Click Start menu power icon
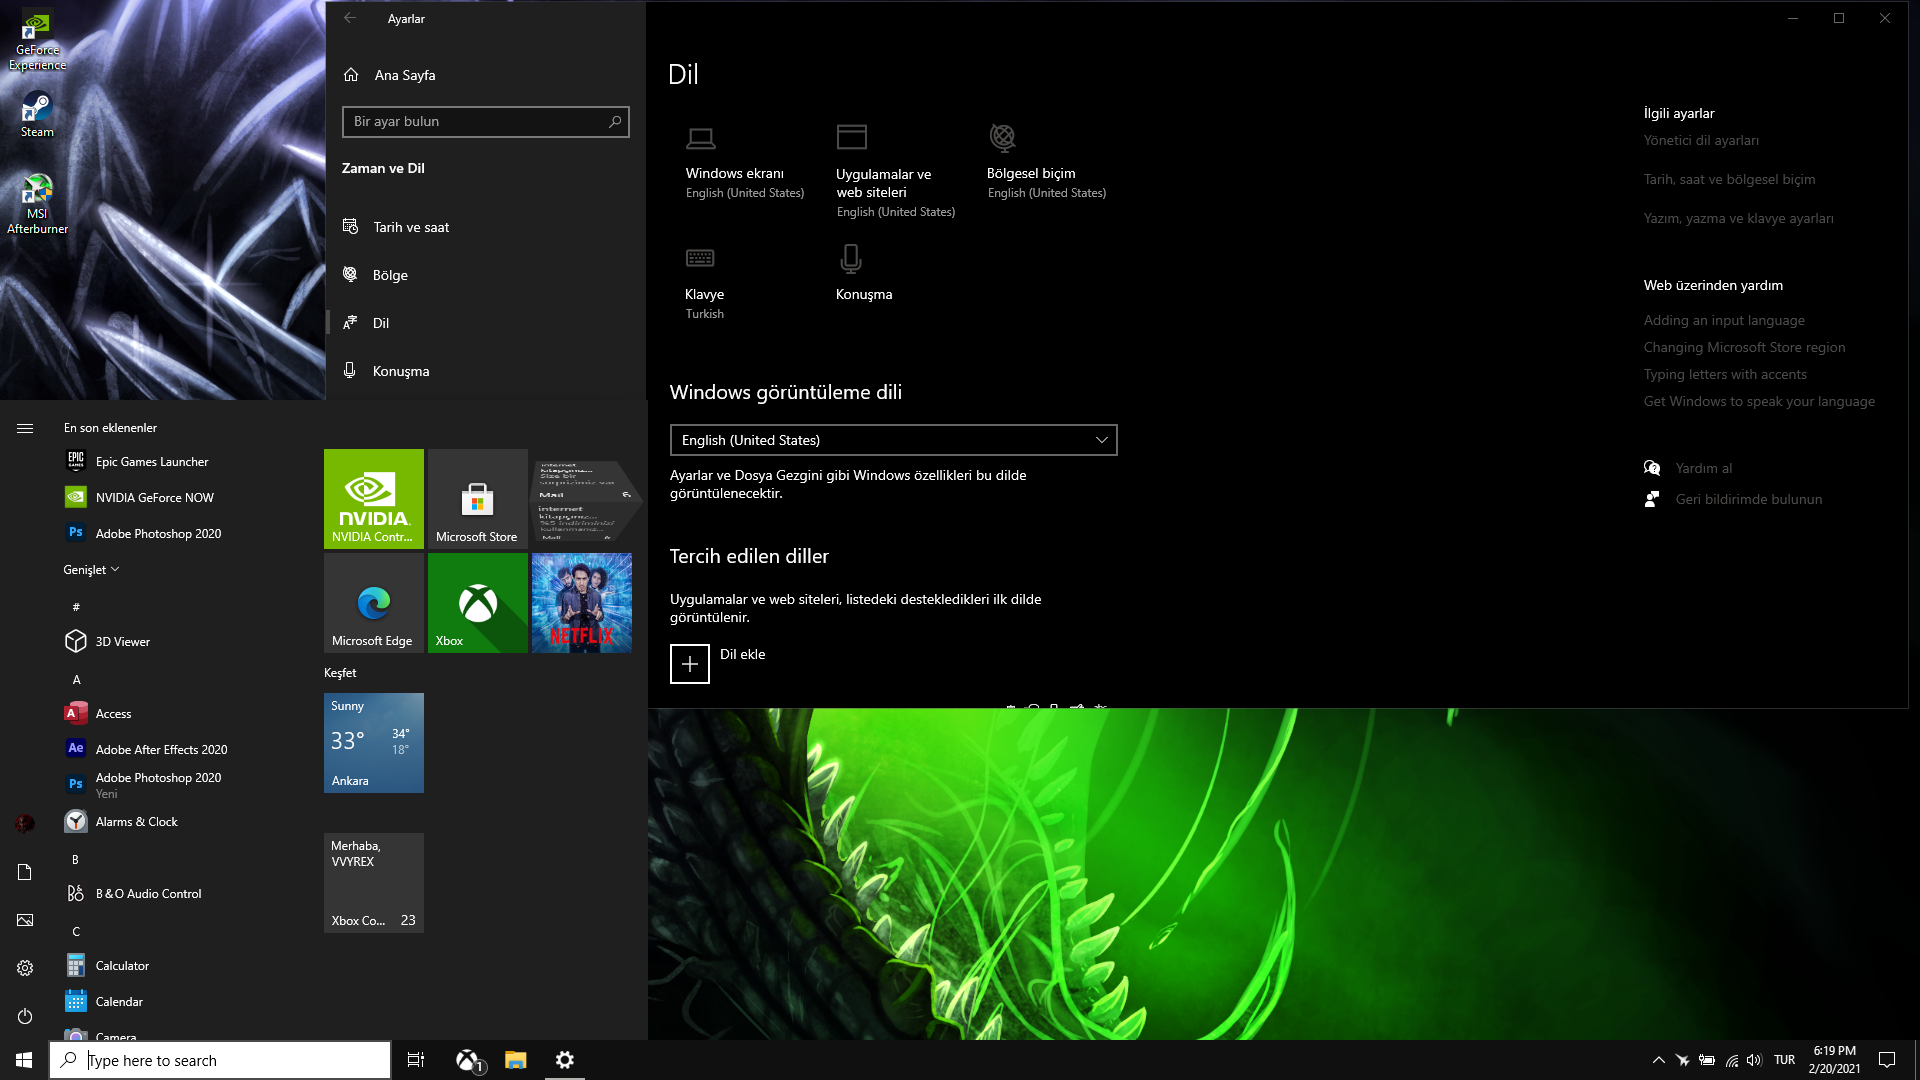This screenshot has height=1080, width=1920. (25, 1016)
